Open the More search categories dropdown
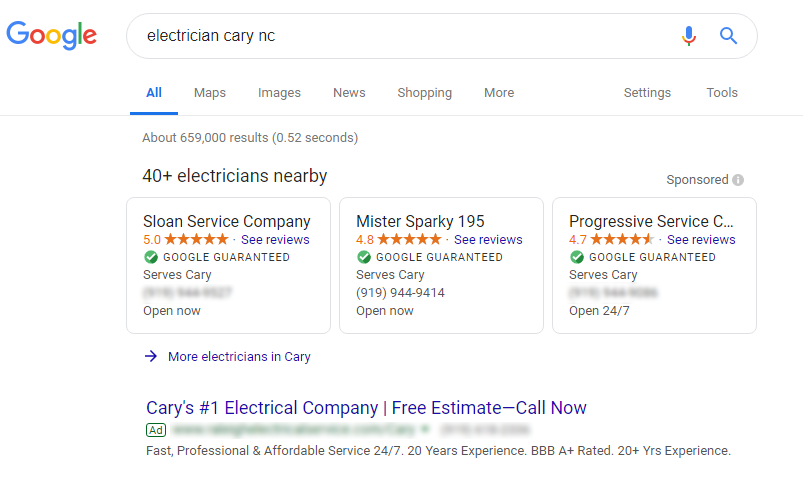 coord(499,93)
